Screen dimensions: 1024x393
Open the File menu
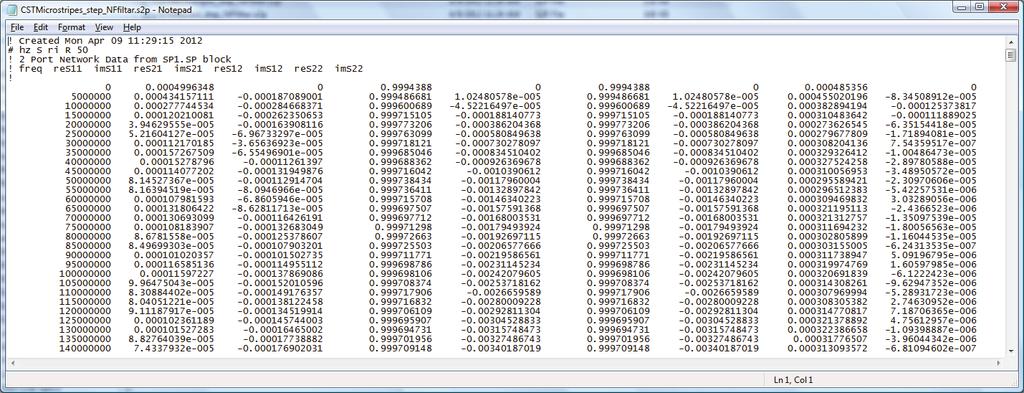[x=17, y=27]
